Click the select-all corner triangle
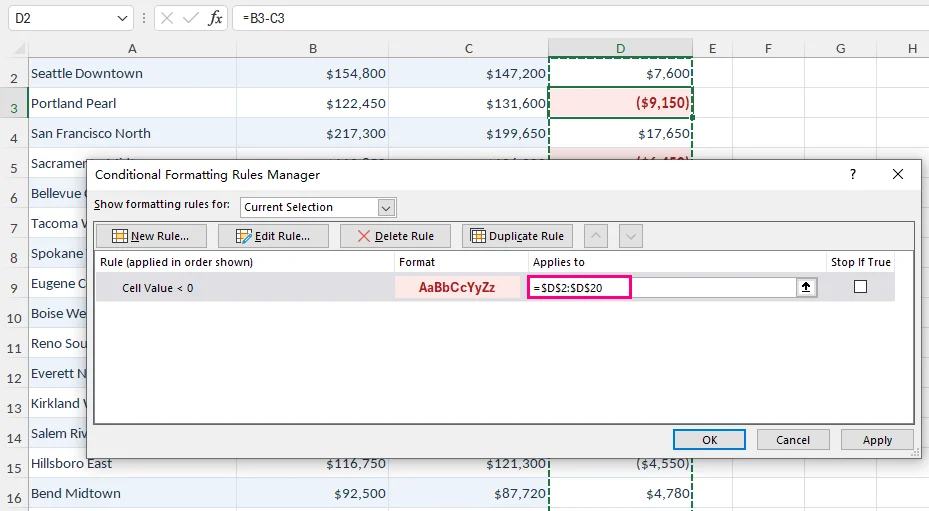The height and width of the screenshot is (511, 929). (19, 49)
